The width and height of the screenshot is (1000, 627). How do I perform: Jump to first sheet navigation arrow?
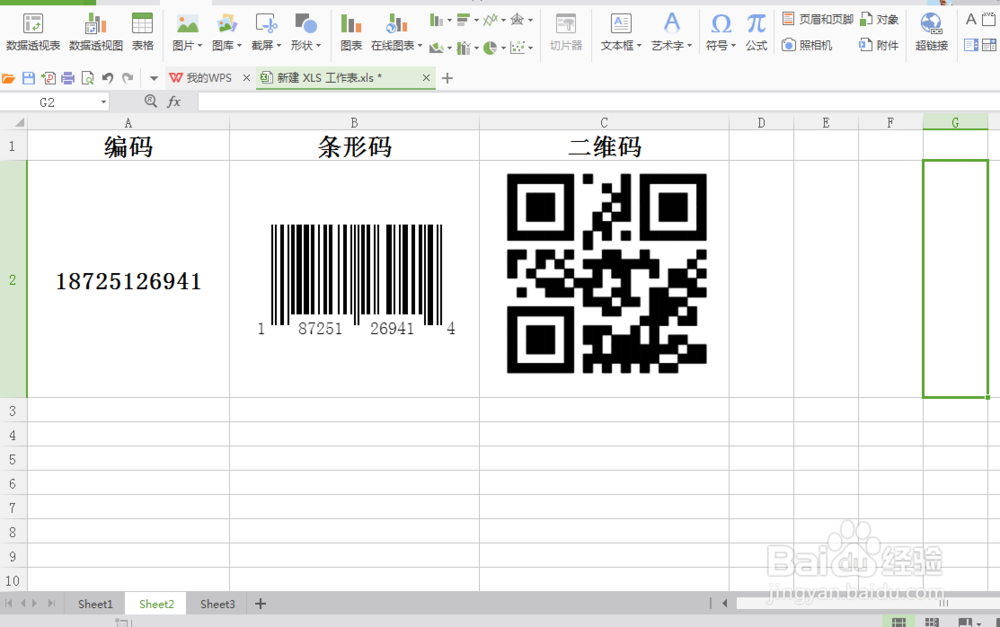tap(8, 603)
